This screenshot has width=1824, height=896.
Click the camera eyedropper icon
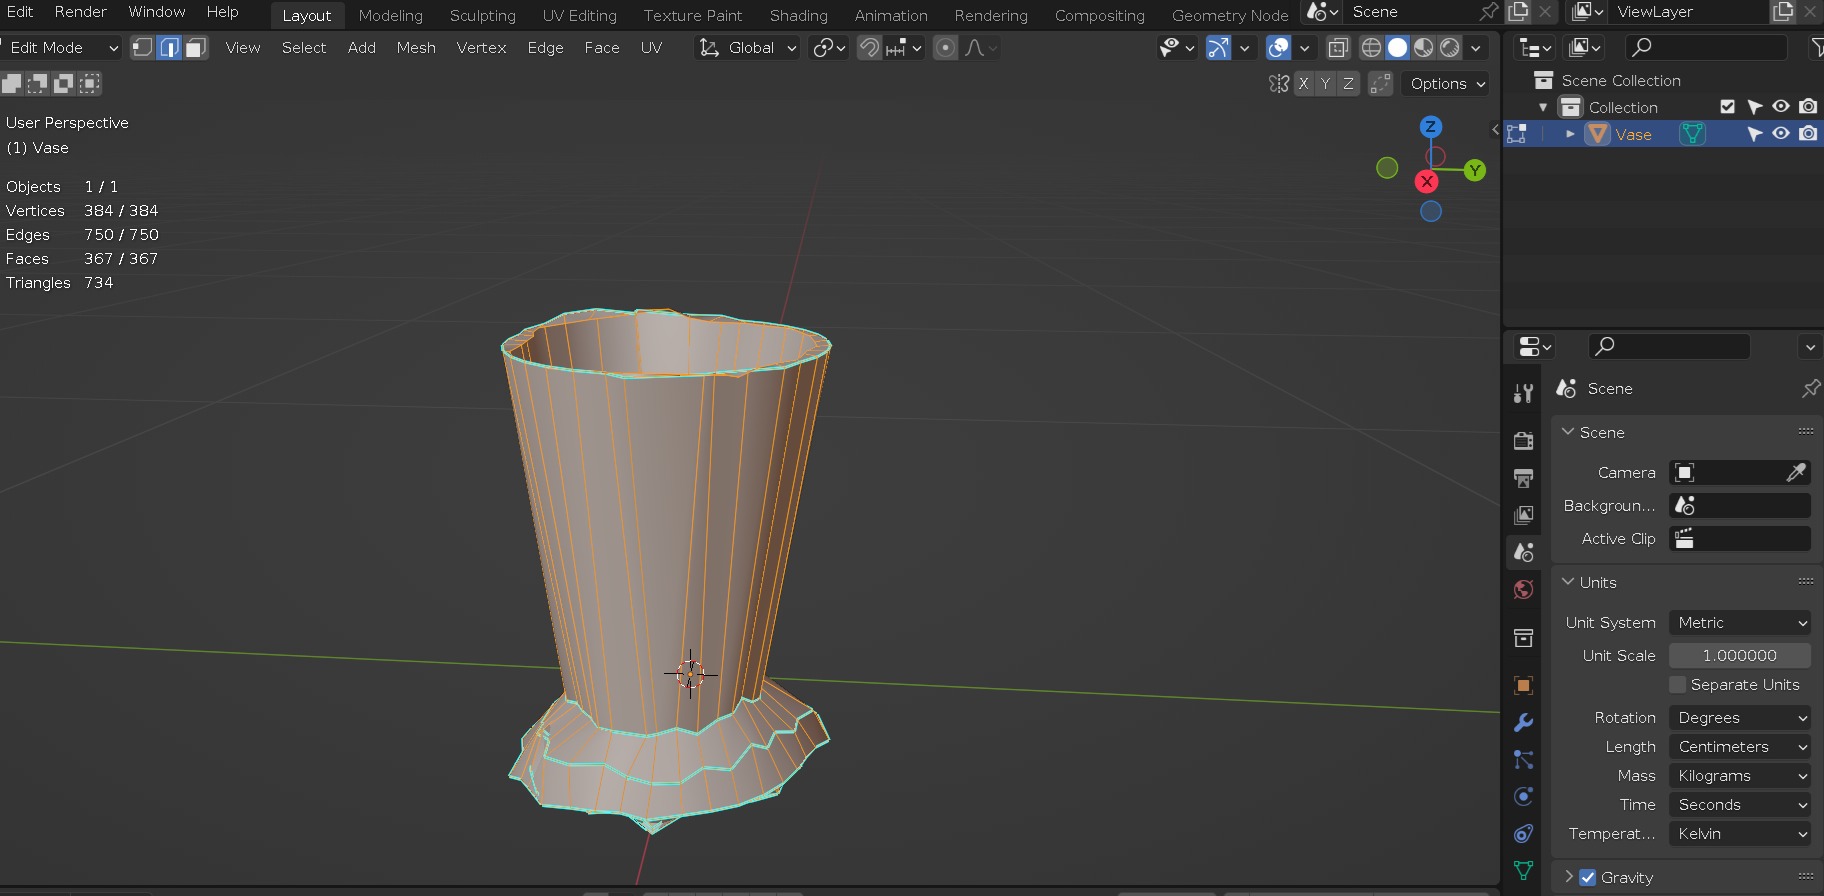pos(1796,472)
